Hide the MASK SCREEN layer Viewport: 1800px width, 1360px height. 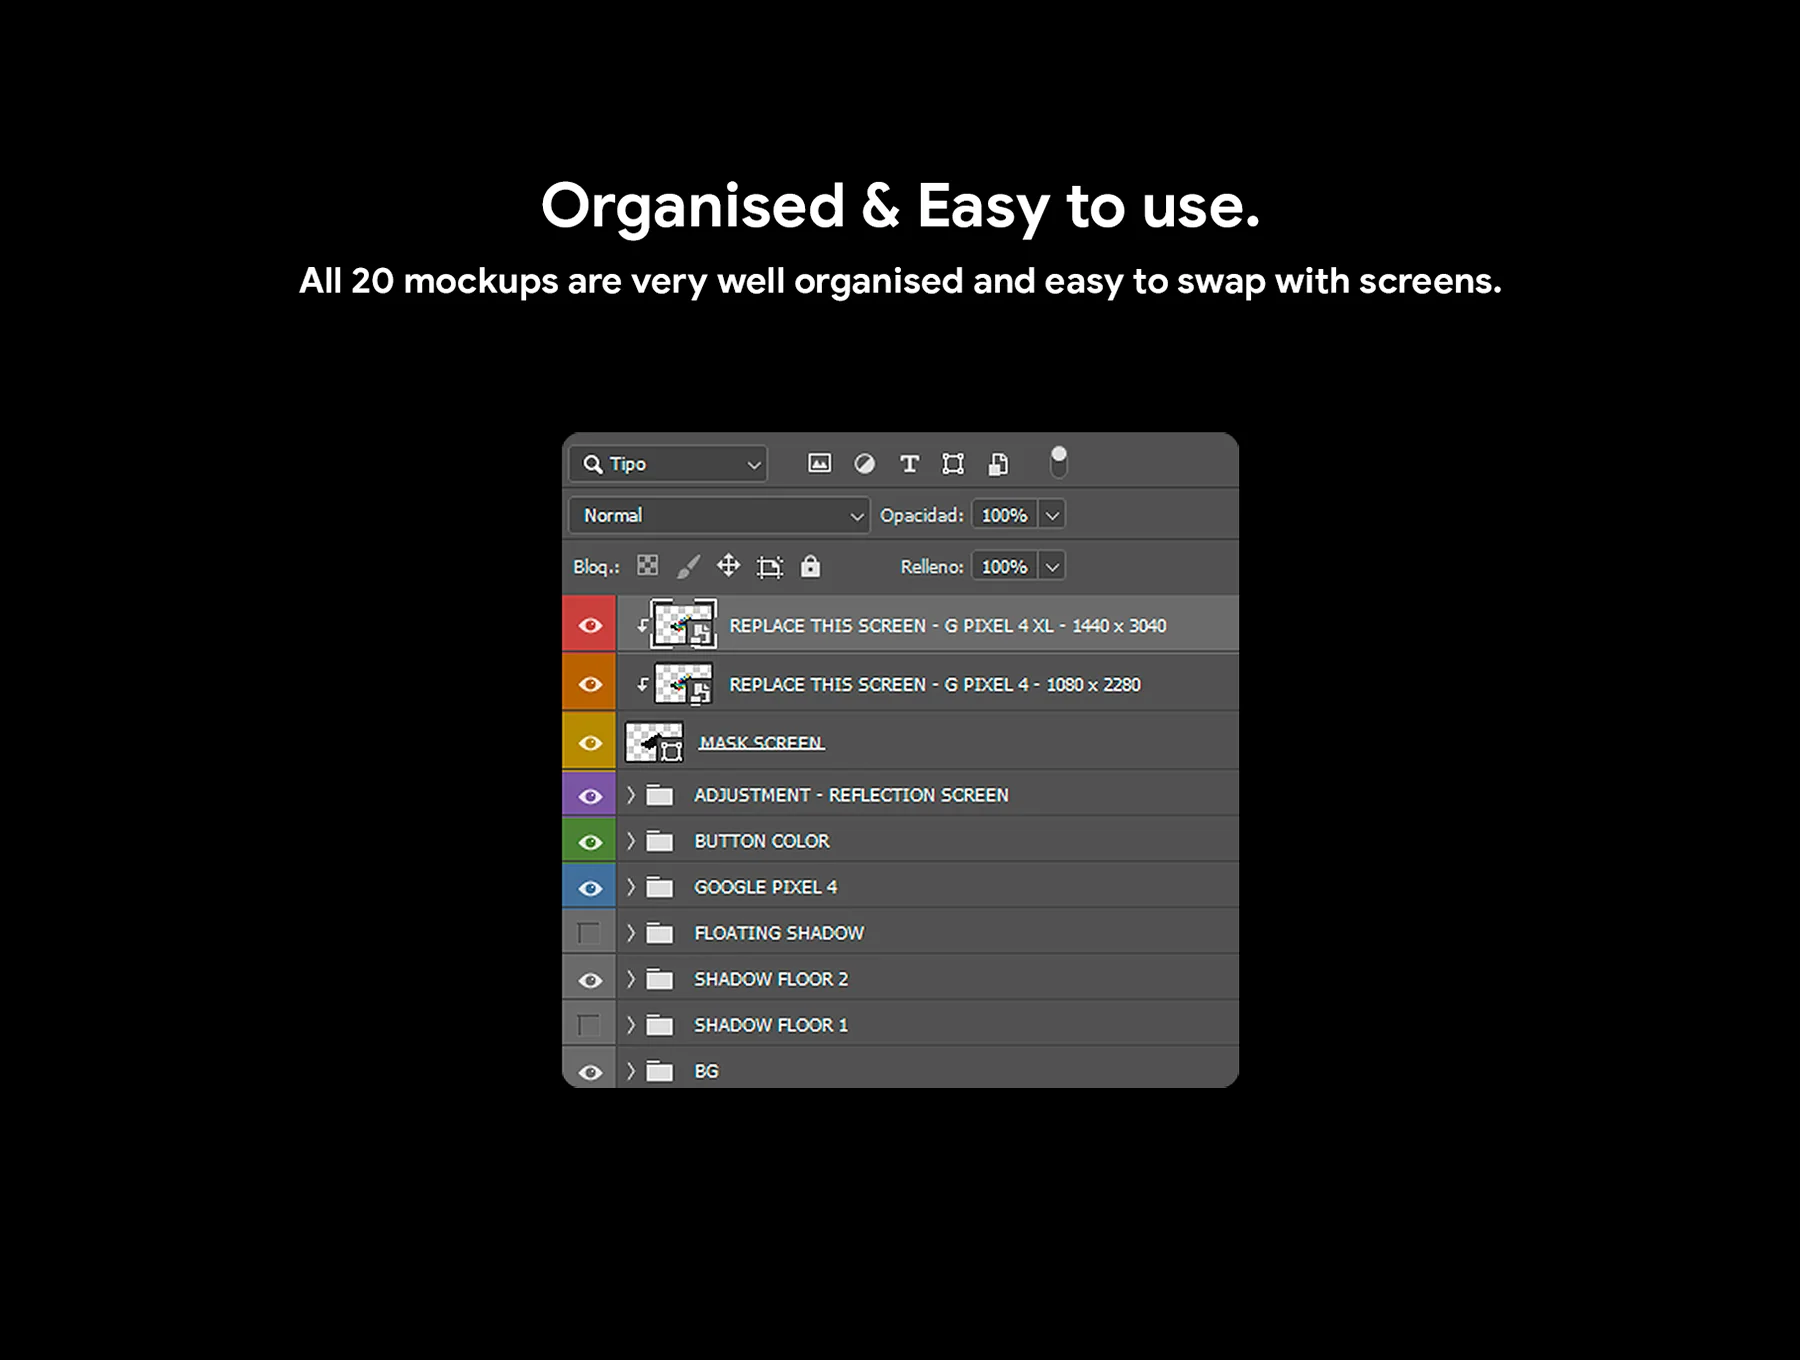coord(590,743)
